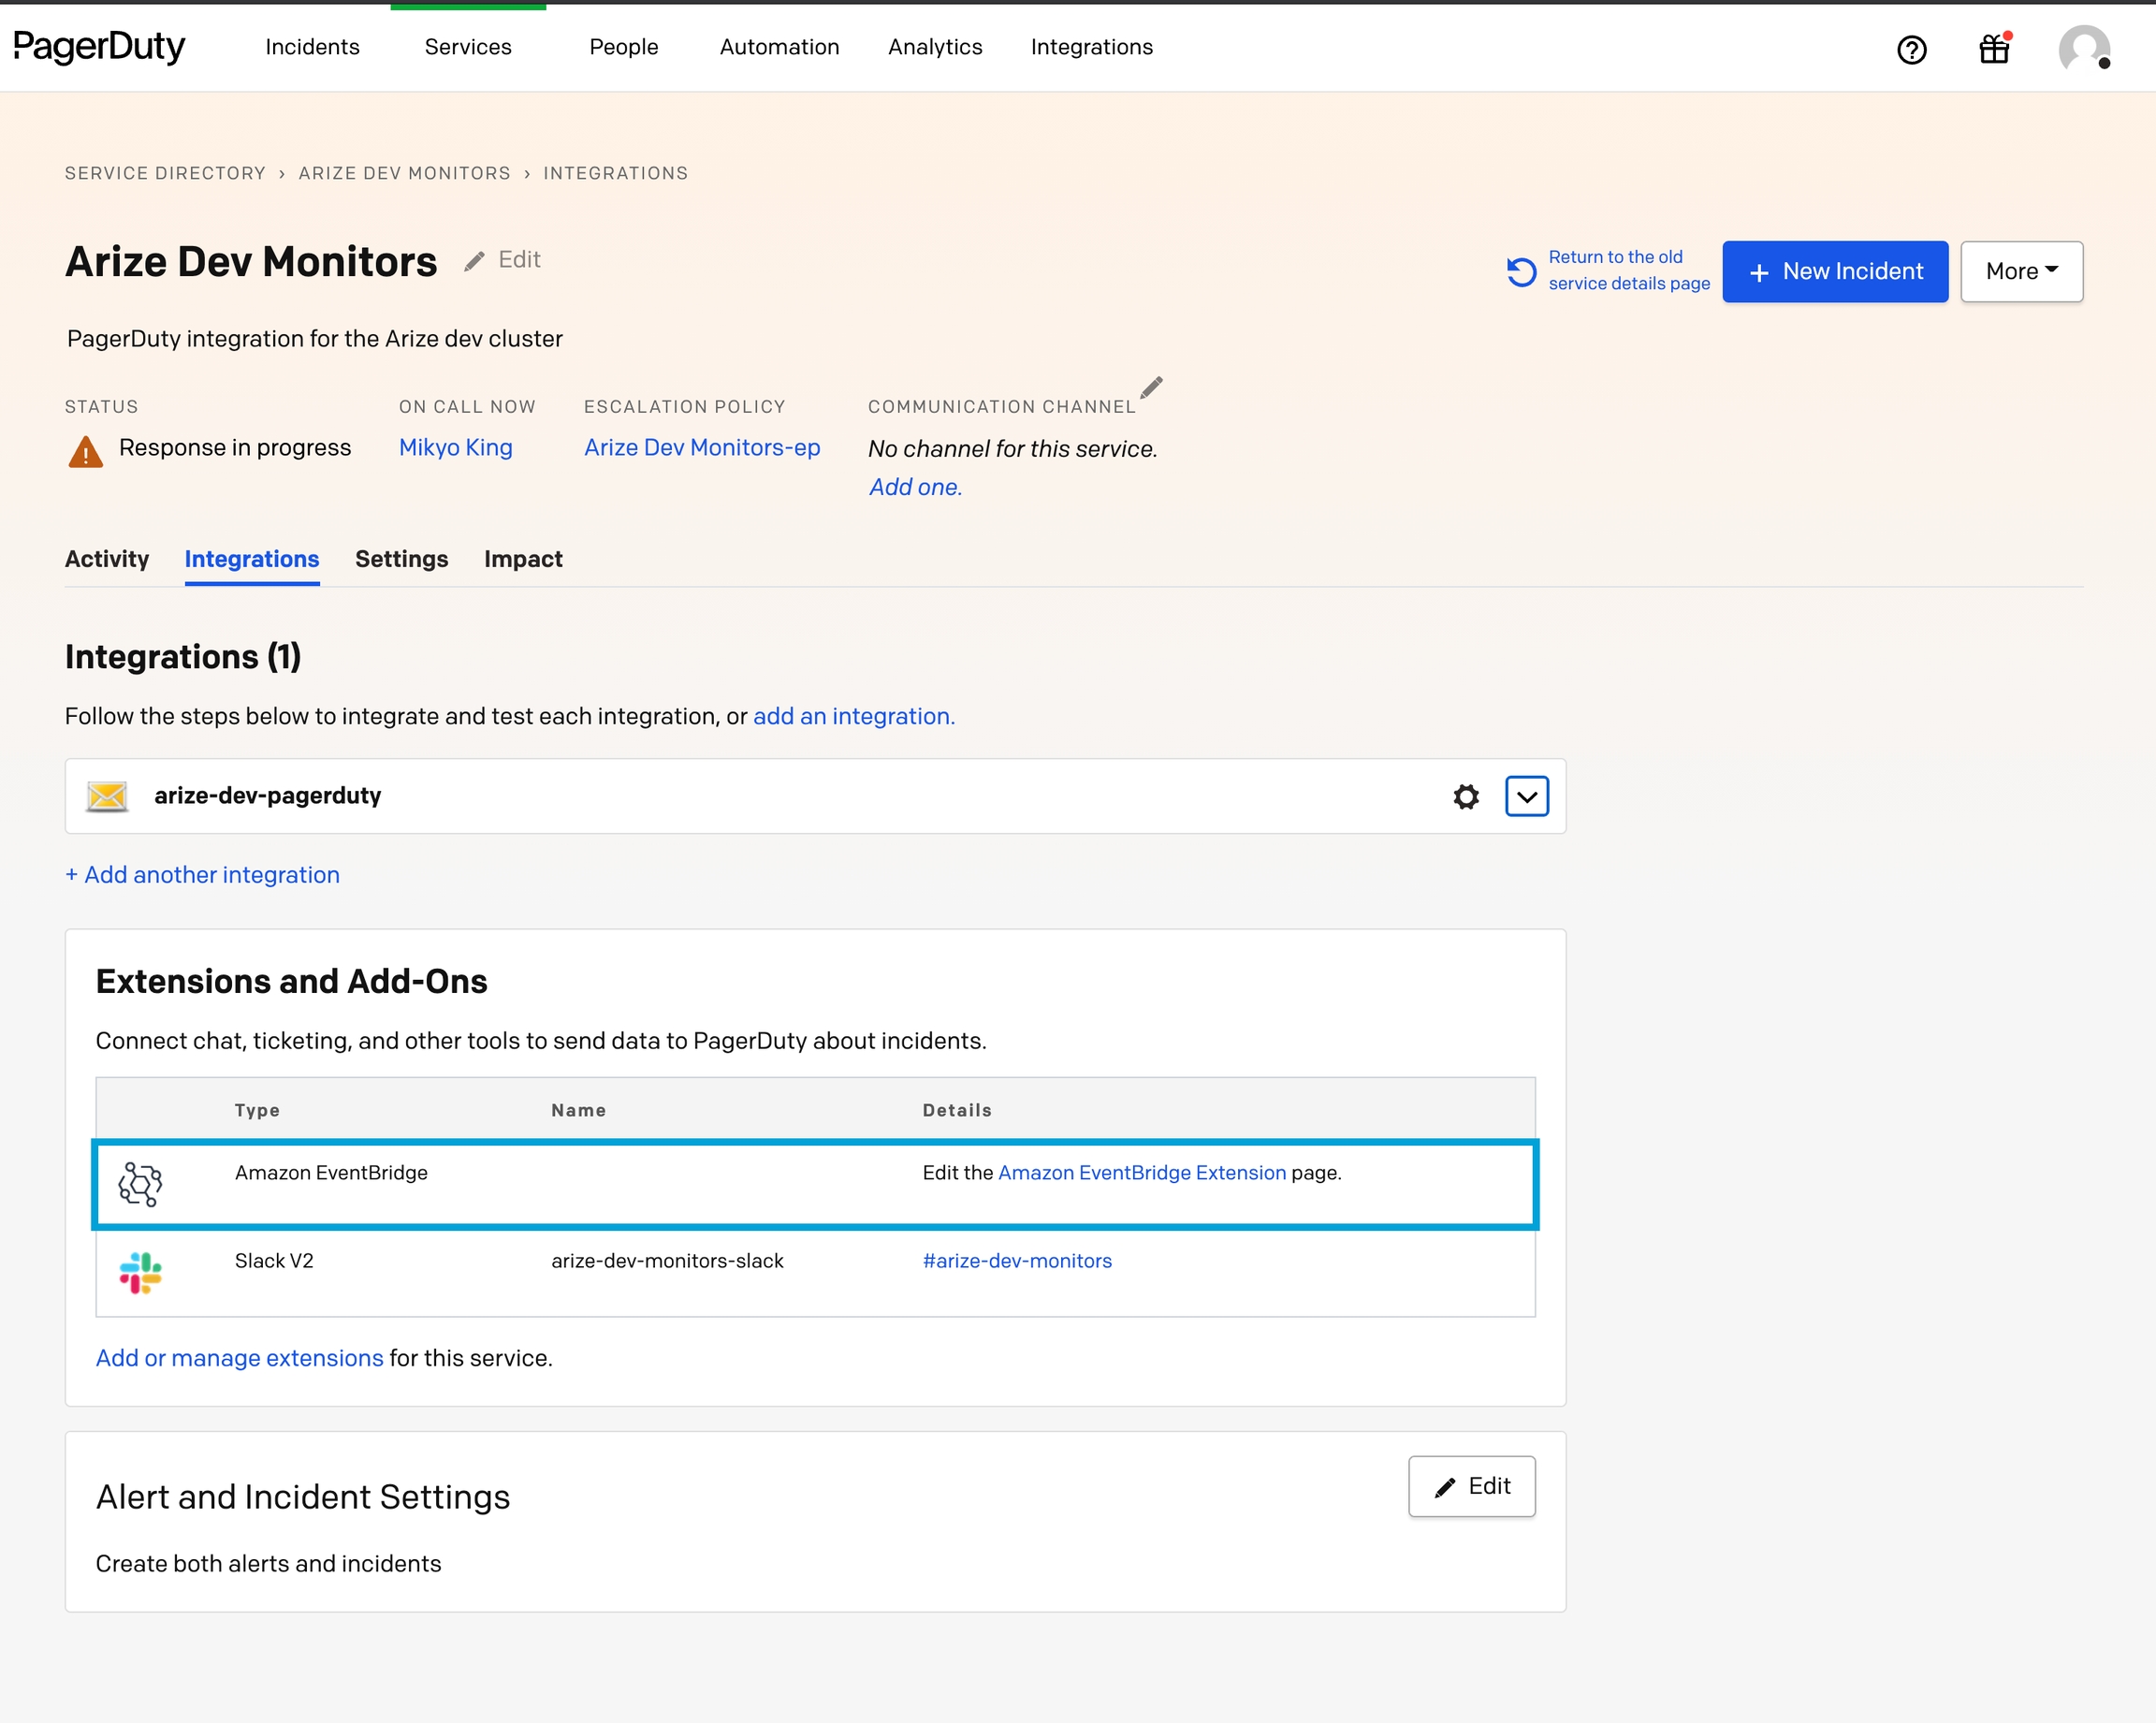Click the Arize Dev Monitors breadcrumb
Viewport: 2156px width, 1723px height.
404,173
